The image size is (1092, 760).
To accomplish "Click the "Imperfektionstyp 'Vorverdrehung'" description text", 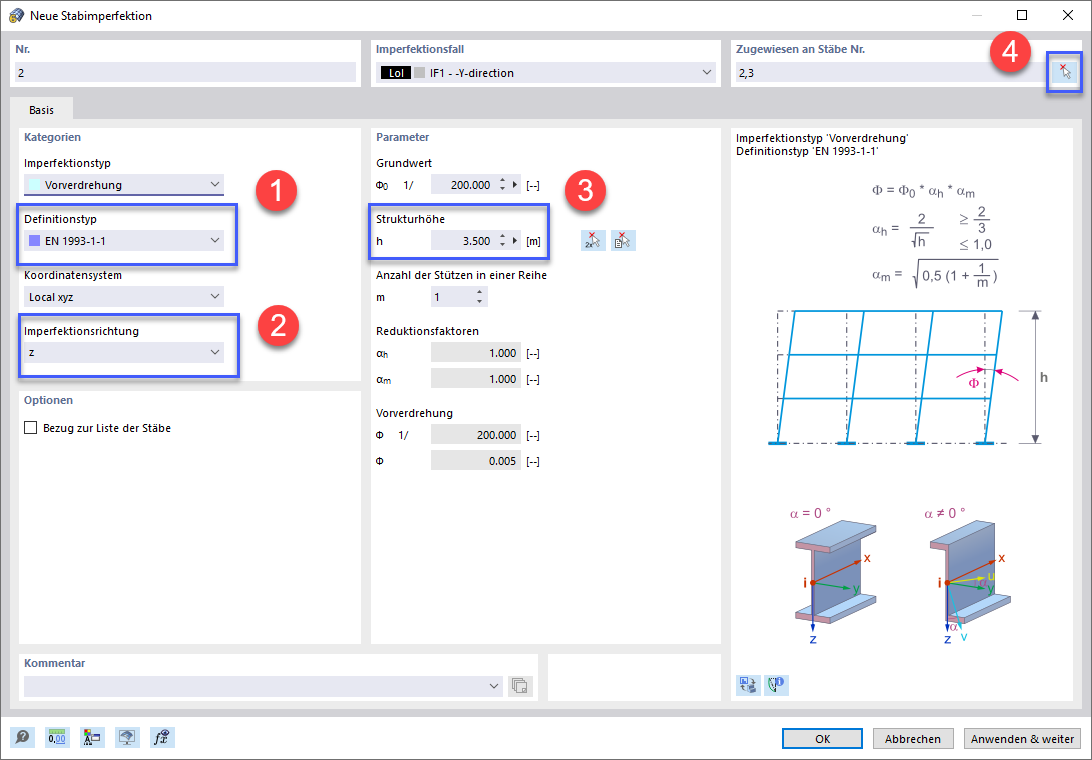I will click(822, 138).
